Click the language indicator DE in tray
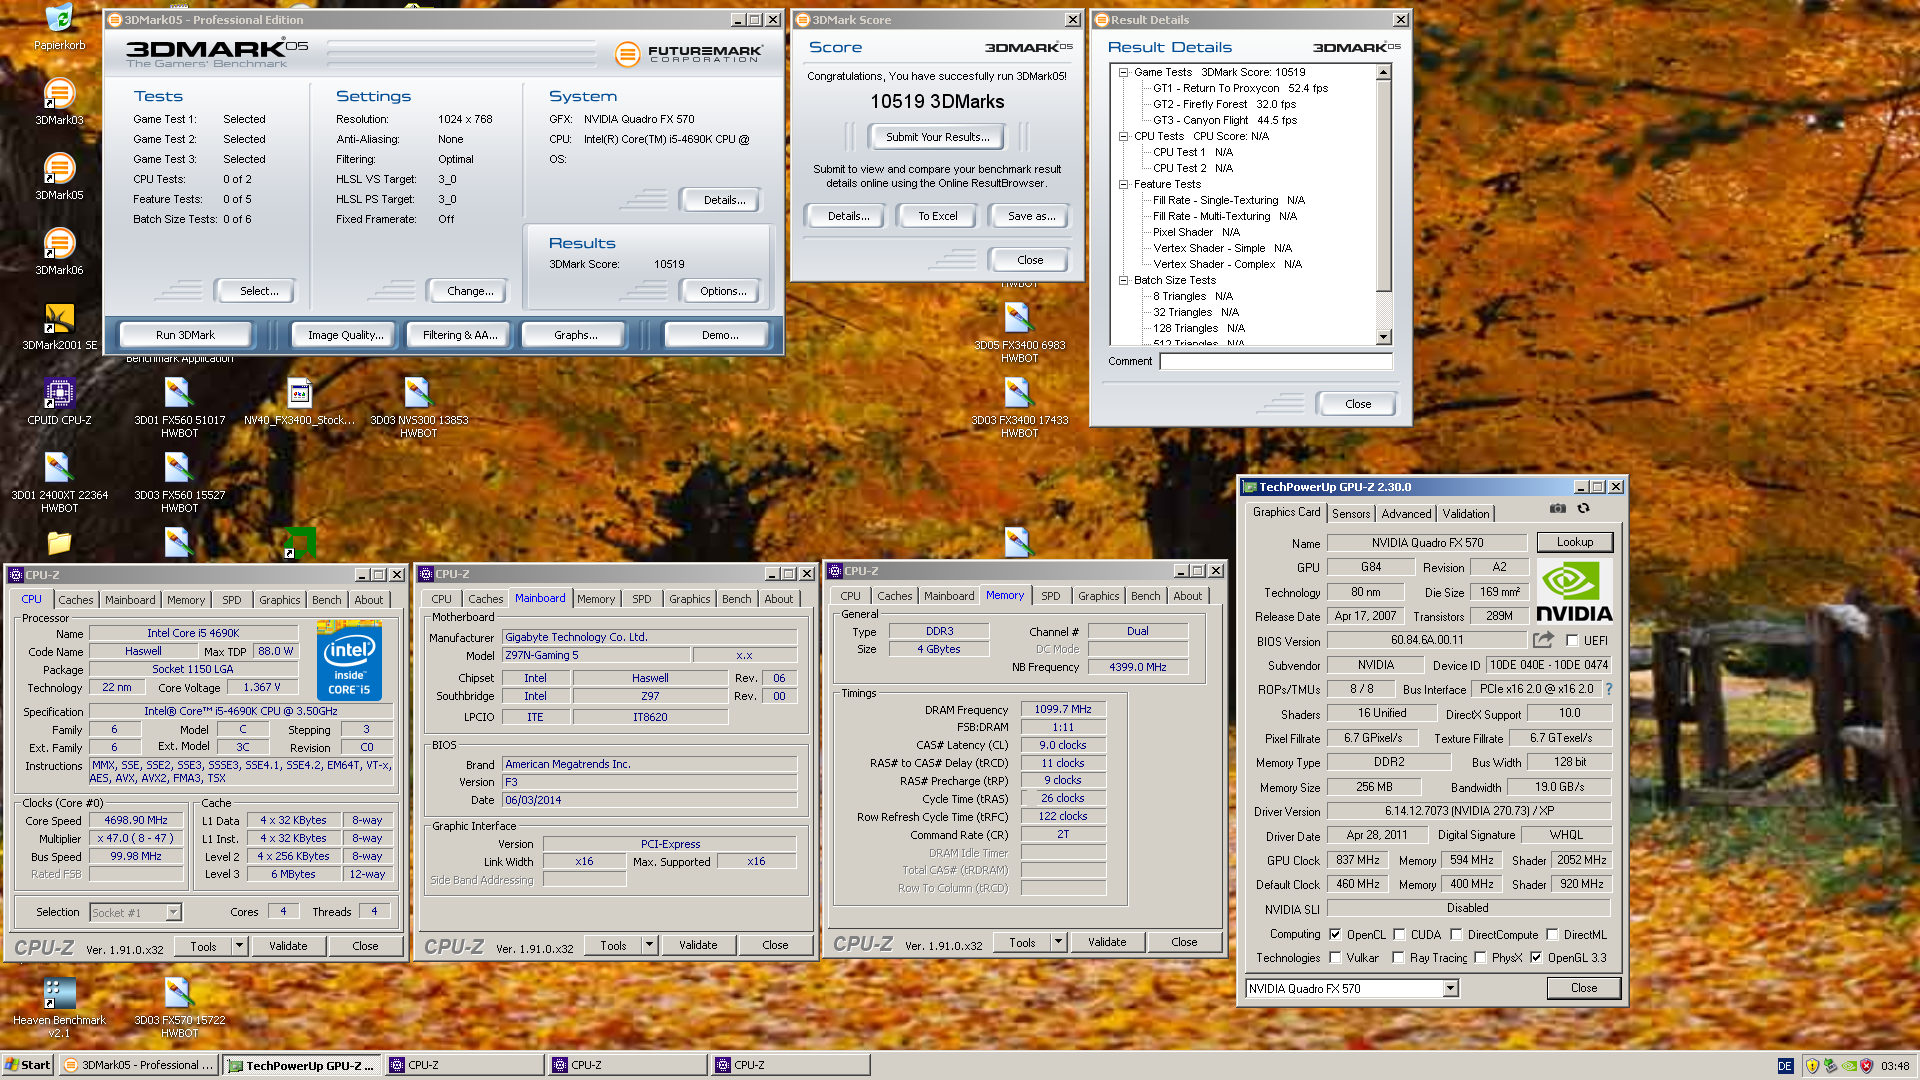 coord(1785,1066)
